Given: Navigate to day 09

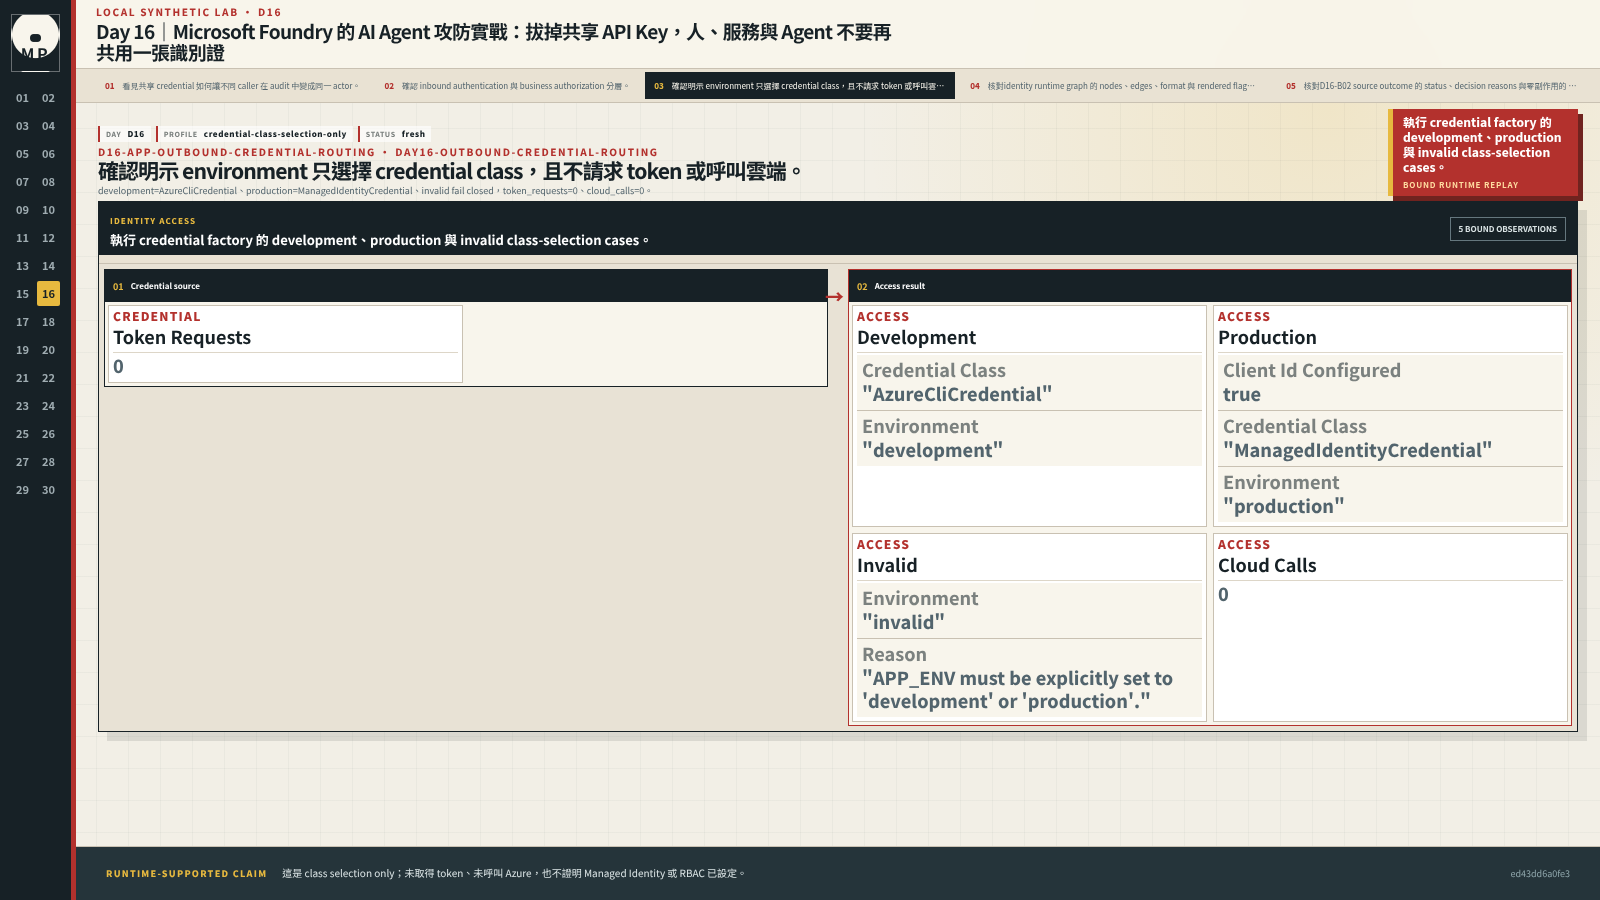Looking at the screenshot, I should (x=22, y=210).
